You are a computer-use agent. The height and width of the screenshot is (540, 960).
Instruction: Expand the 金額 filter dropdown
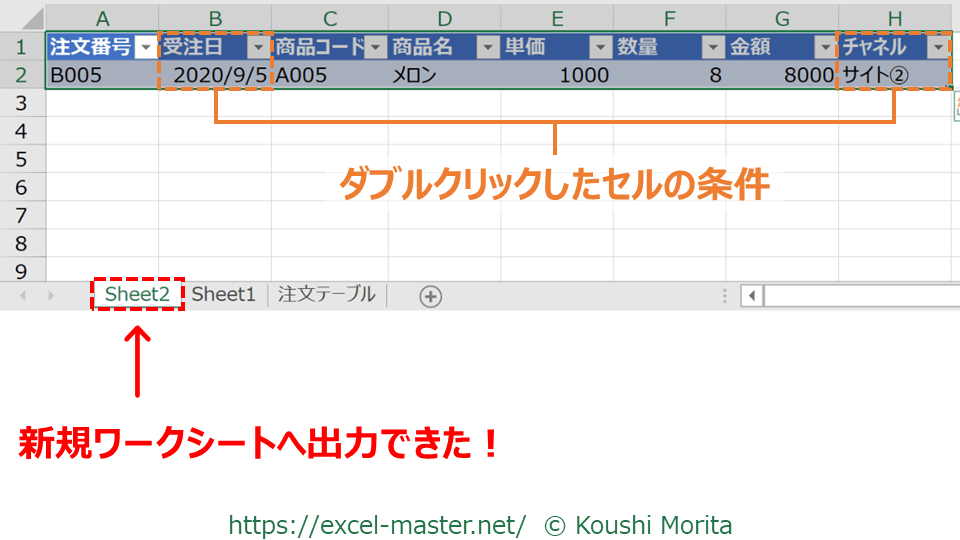coord(825,47)
